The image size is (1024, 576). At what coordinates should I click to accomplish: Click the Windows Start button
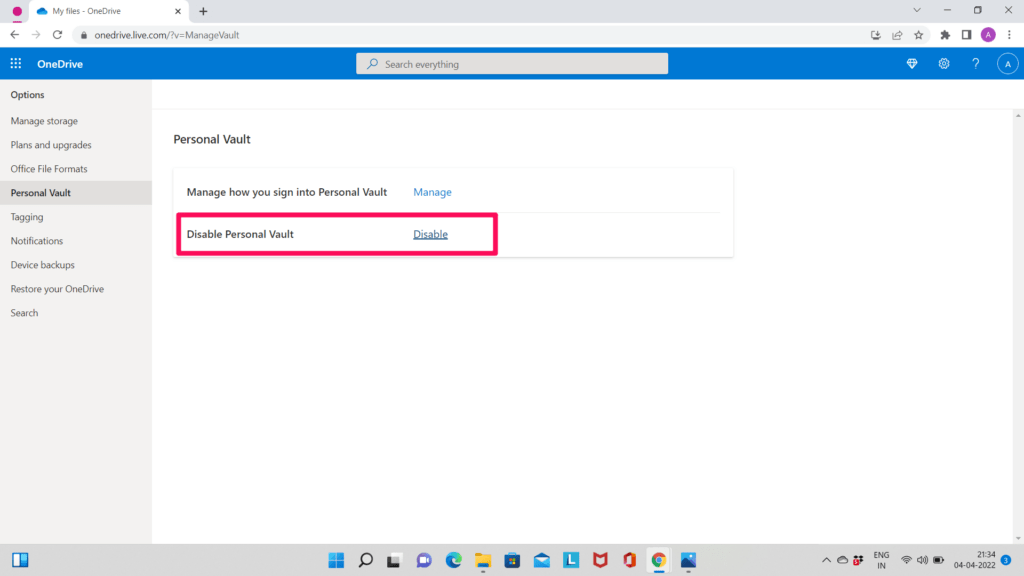click(x=336, y=560)
